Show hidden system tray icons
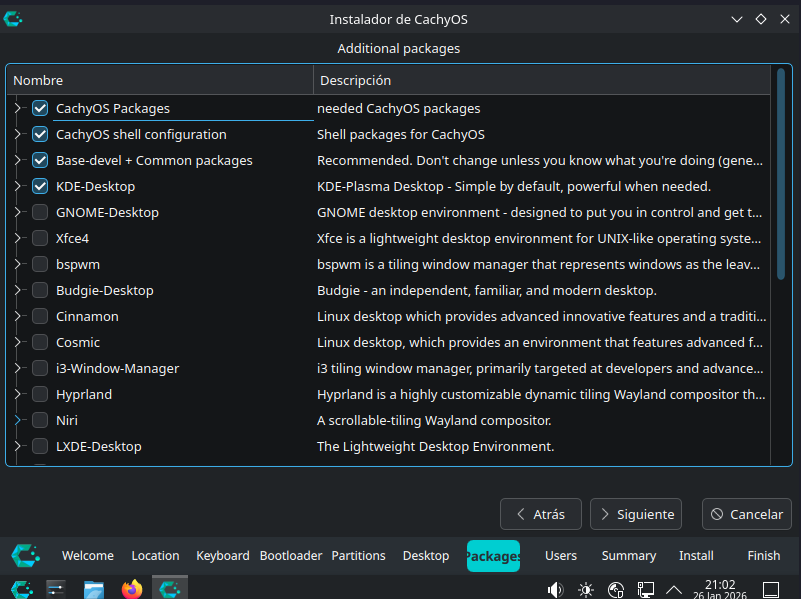801x599 pixels. point(674,589)
